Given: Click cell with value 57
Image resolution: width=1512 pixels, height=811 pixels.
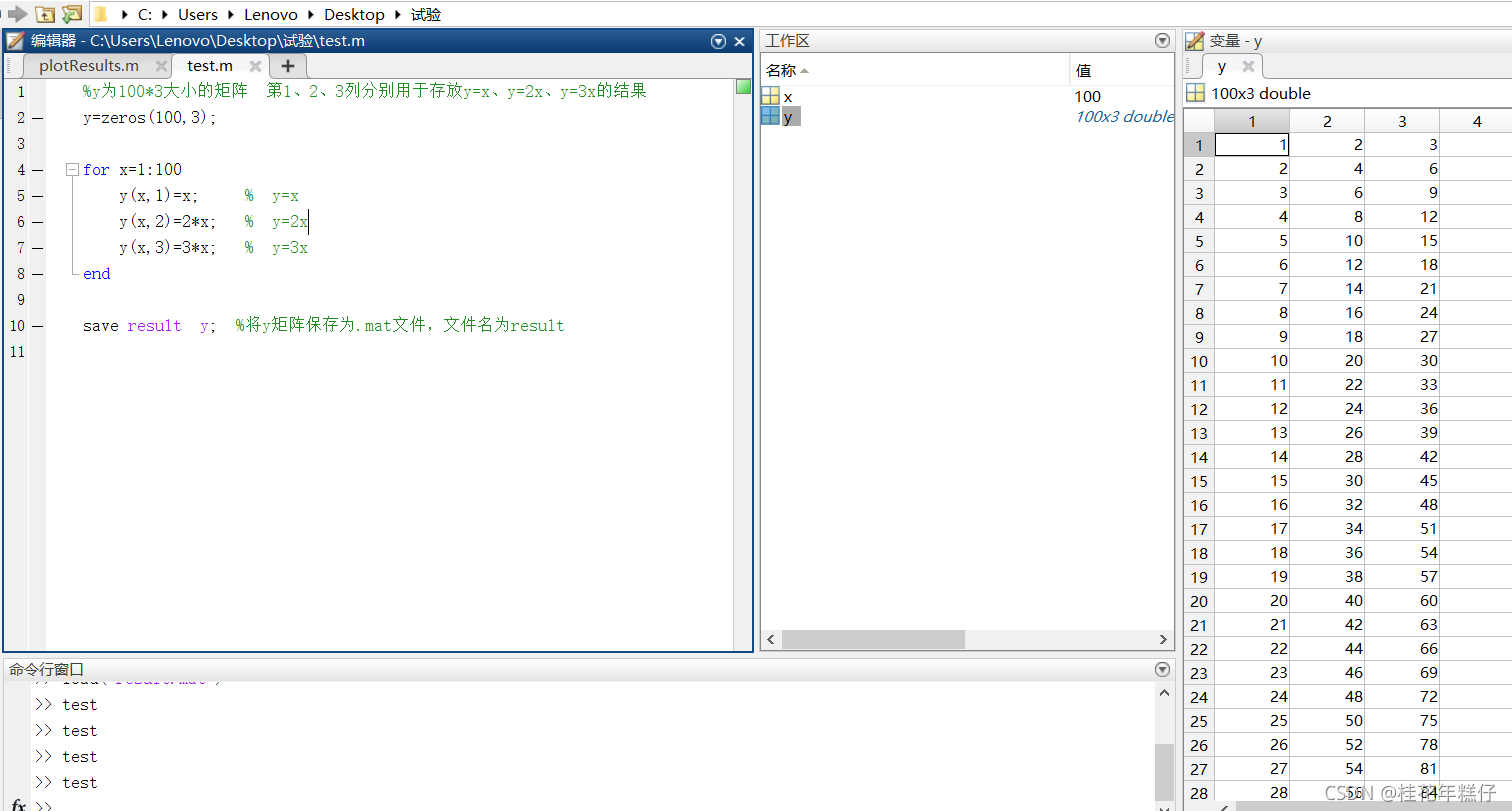Looking at the screenshot, I should 1402,577.
